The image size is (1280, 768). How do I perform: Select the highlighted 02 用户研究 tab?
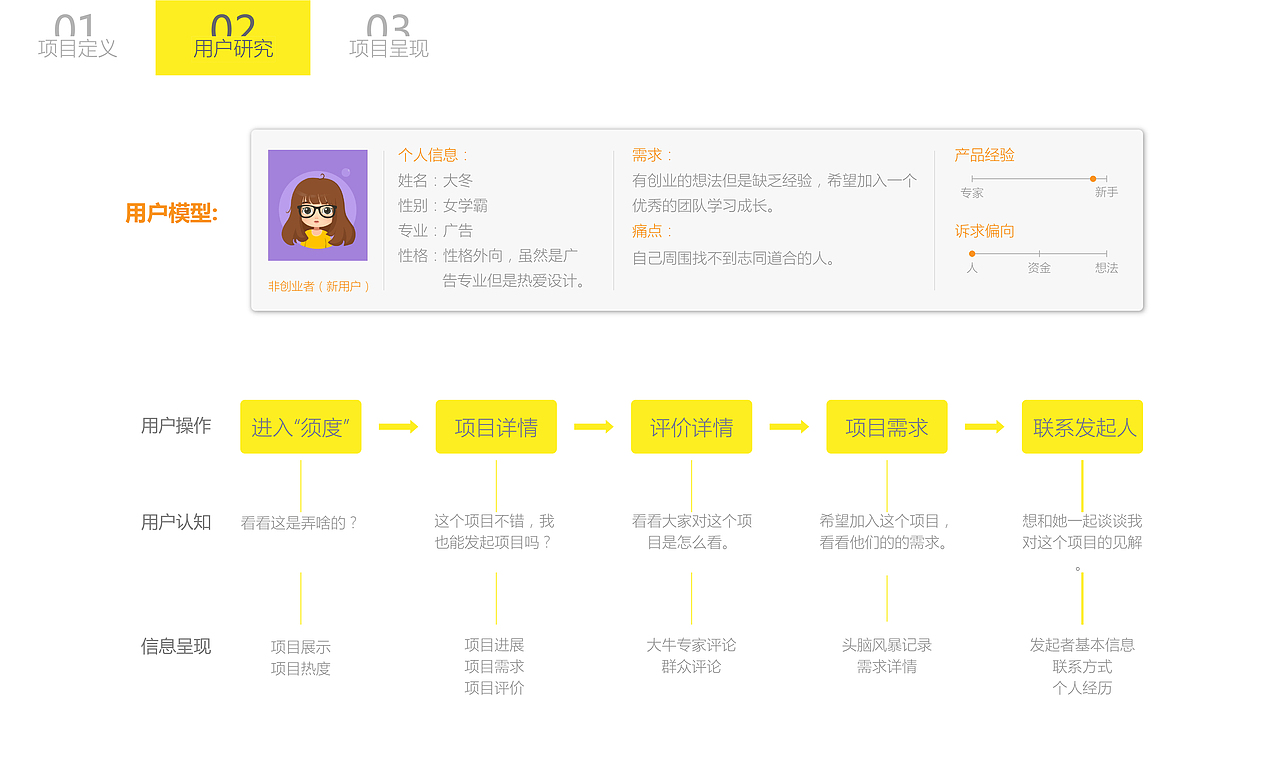click(233, 38)
